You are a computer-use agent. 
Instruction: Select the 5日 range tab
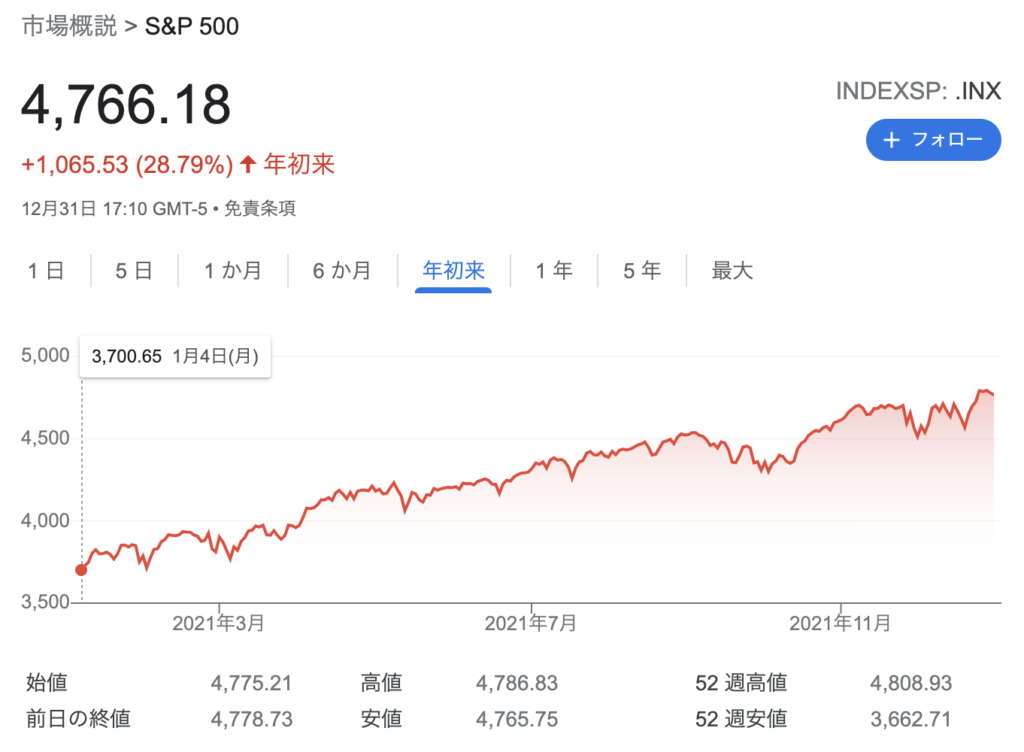tap(134, 270)
